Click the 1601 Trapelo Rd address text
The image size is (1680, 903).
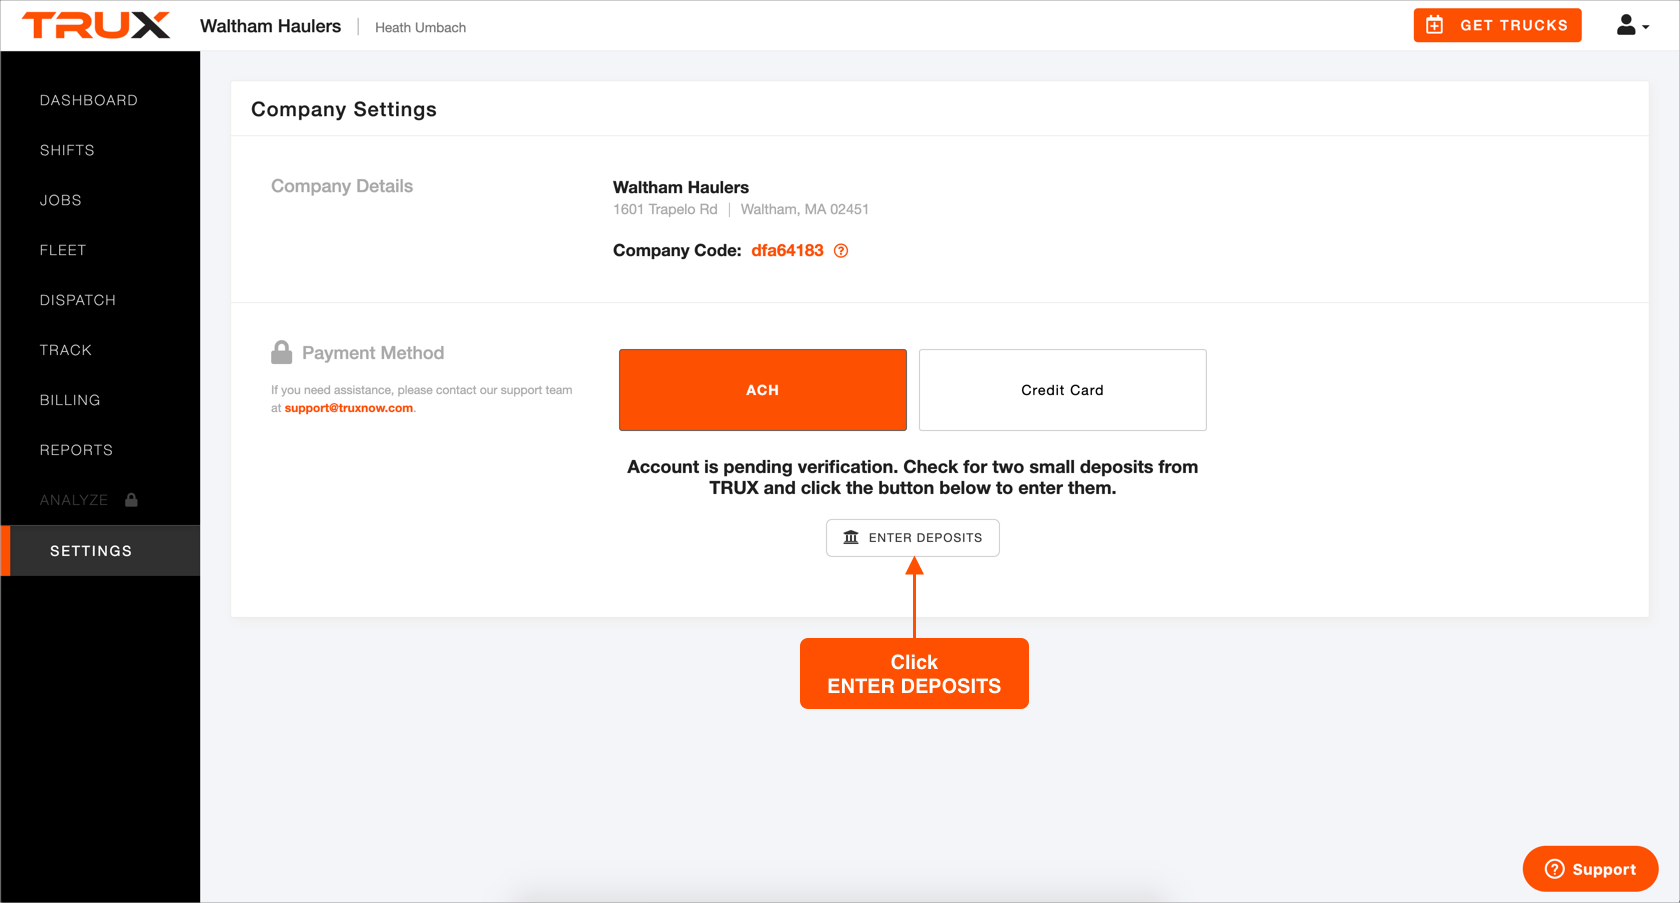pyautogui.click(x=665, y=210)
